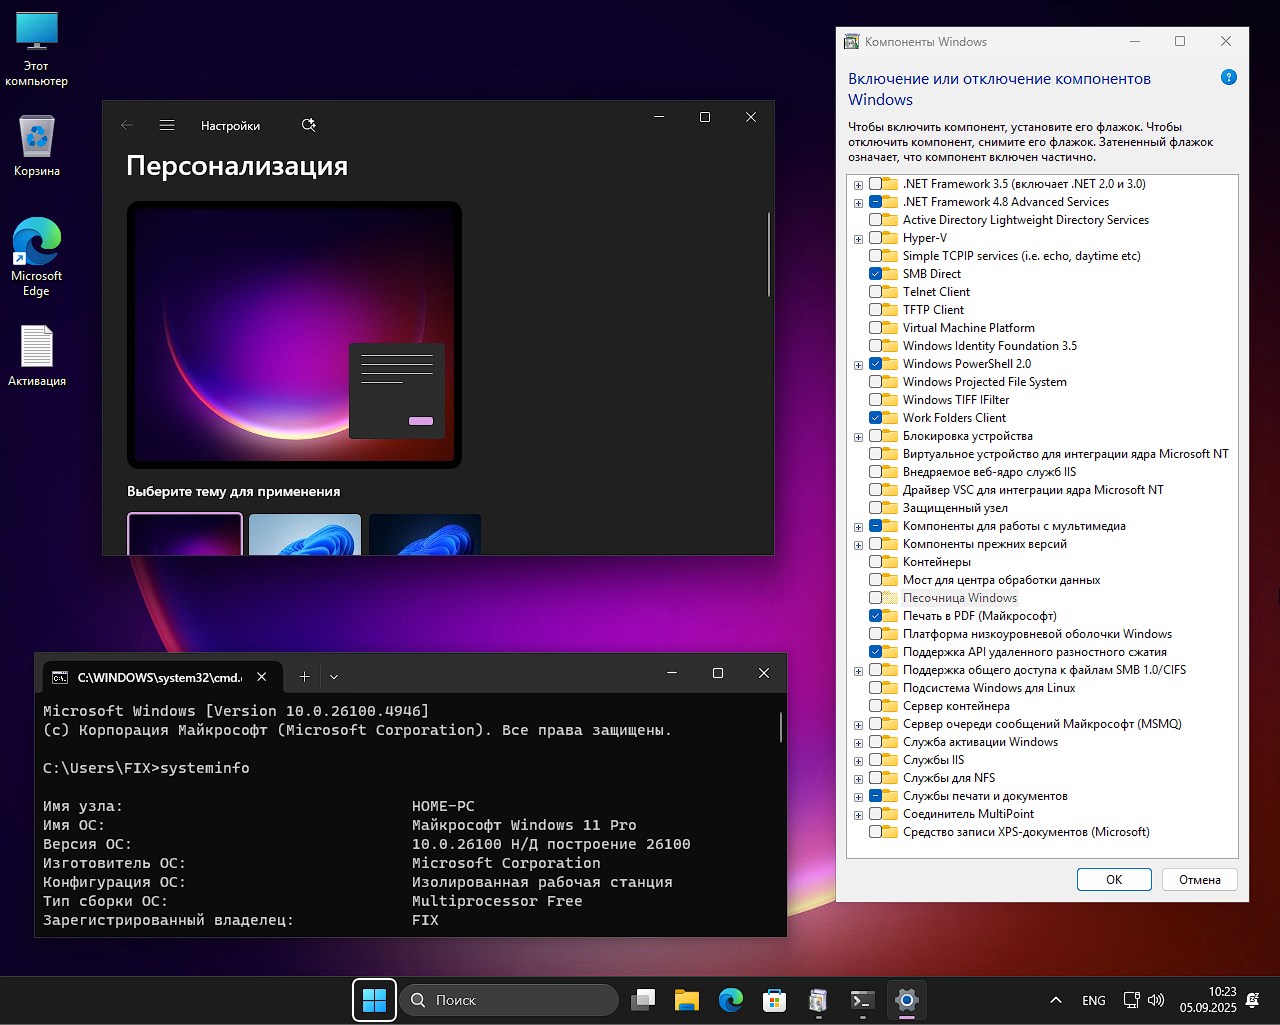Click the Windows Start button
The image size is (1280, 1025).
coord(374,999)
